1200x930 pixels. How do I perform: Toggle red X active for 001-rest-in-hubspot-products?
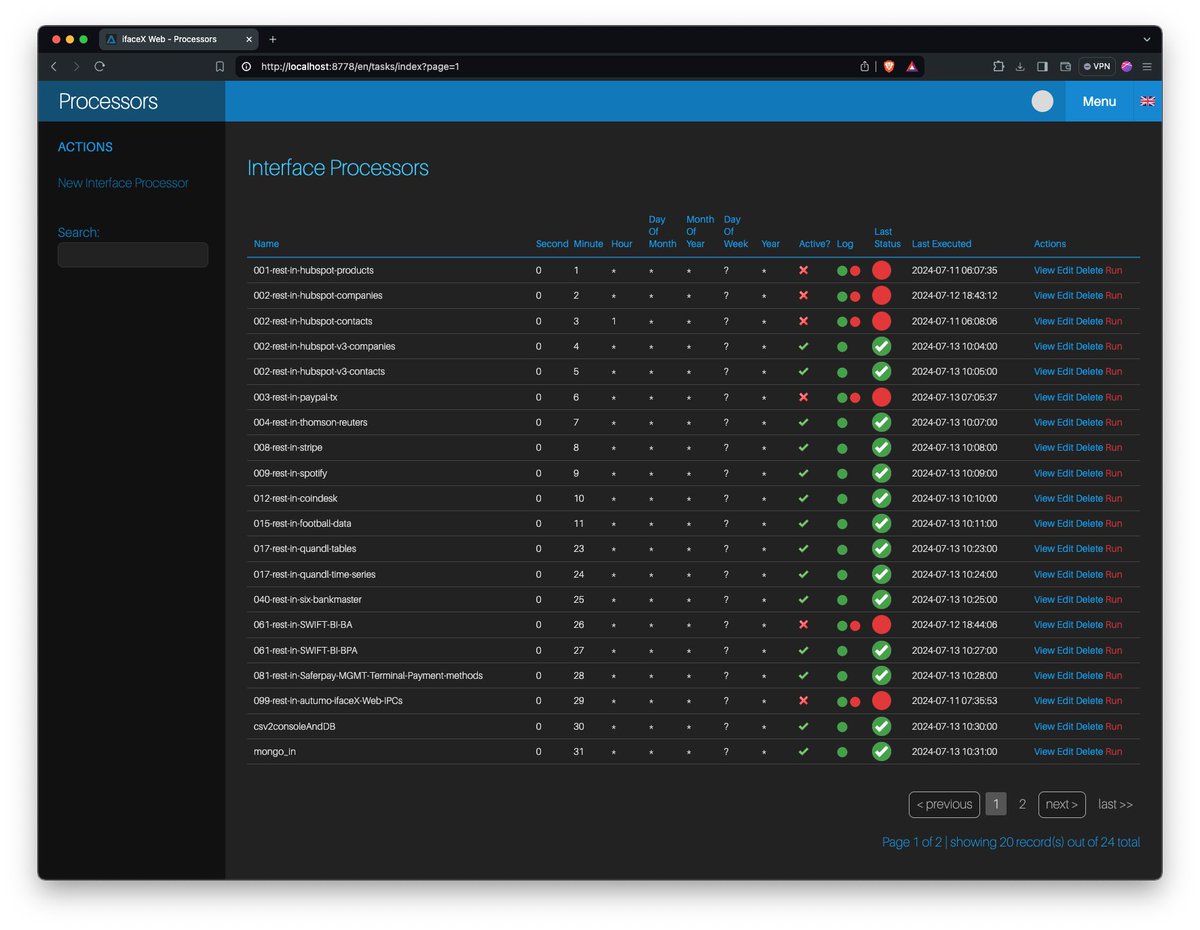click(x=803, y=270)
